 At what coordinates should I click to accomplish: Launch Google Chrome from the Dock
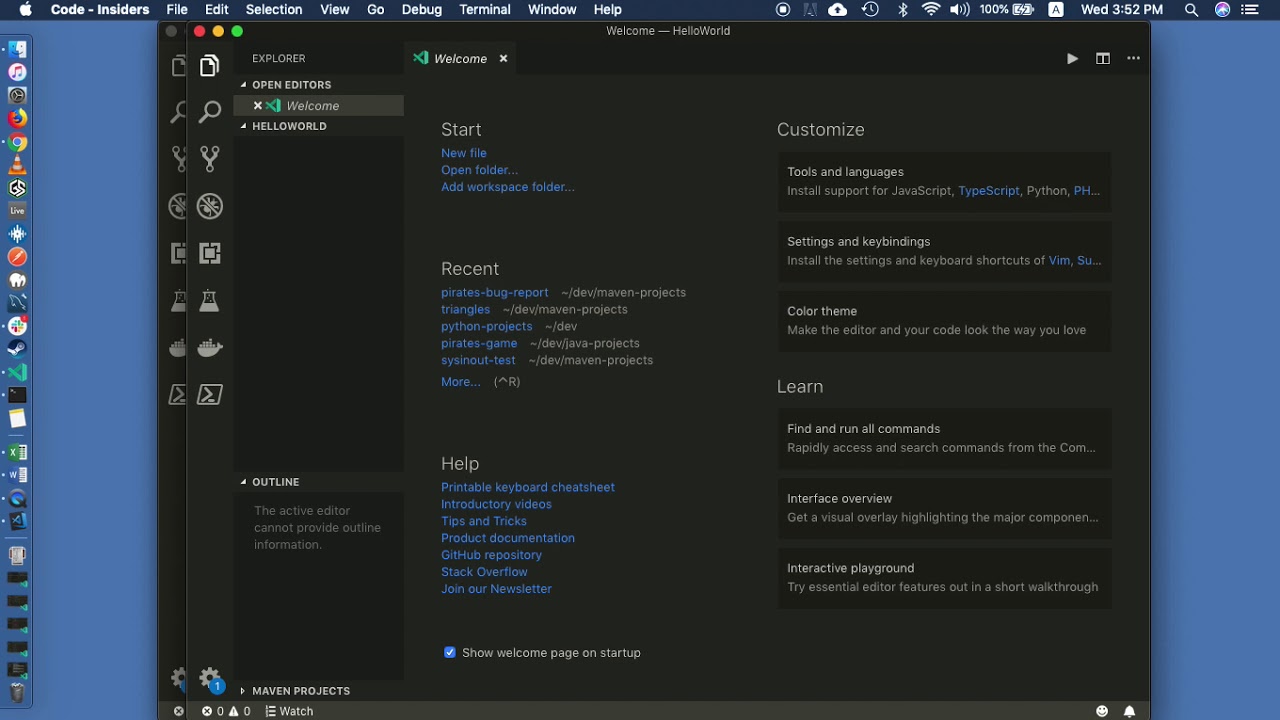(x=17, y=142)
